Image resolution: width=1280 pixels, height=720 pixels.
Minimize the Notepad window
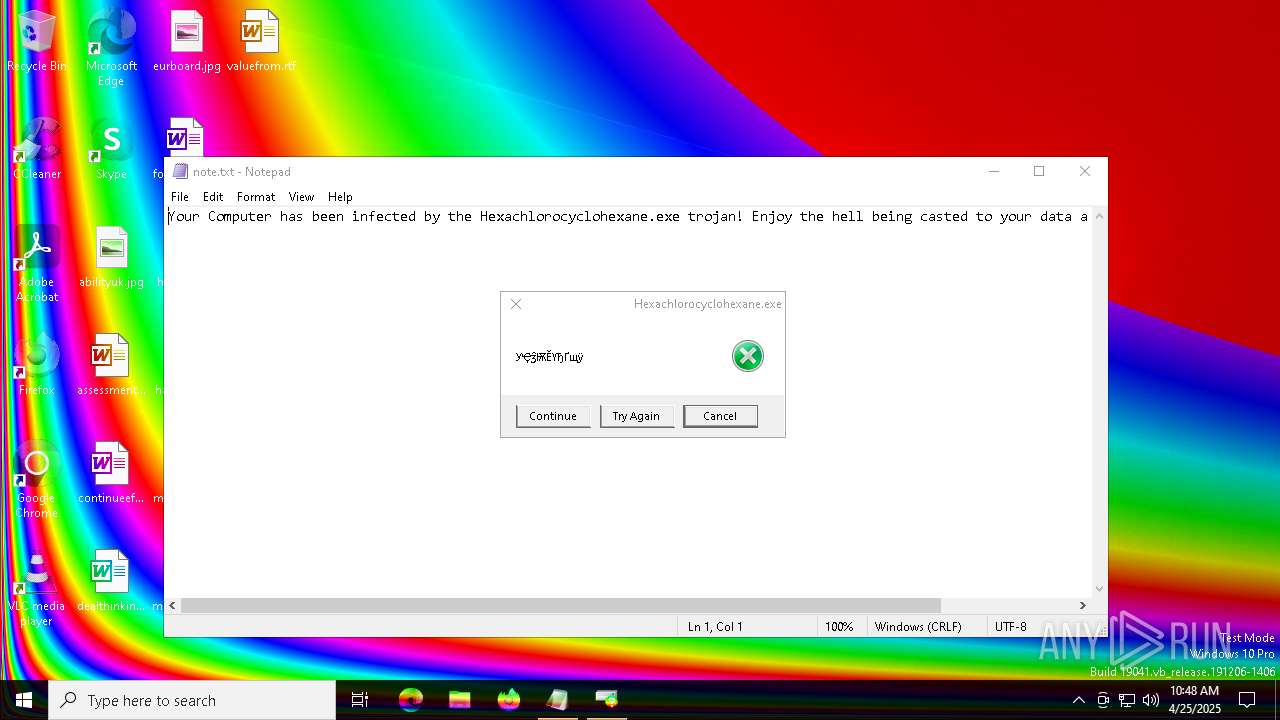click(x=994, y=171)
